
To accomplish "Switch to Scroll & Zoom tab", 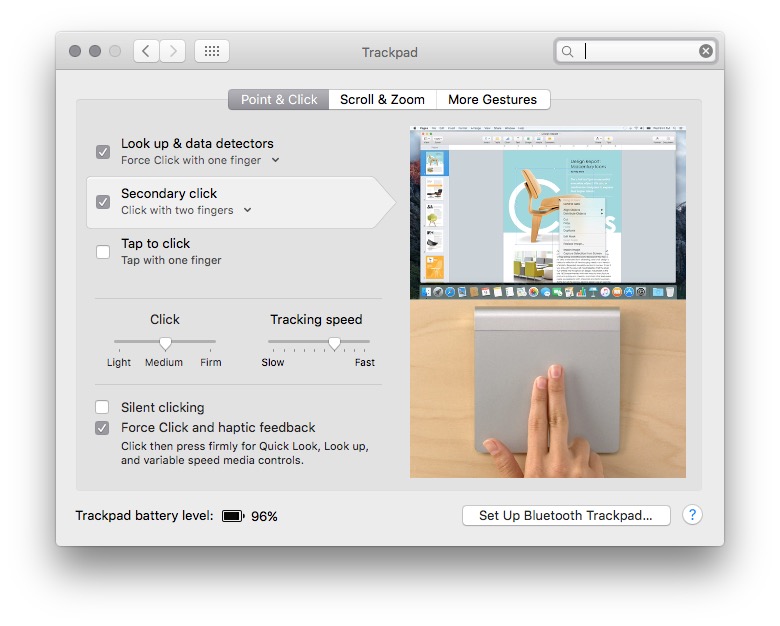I will point(382,99).
